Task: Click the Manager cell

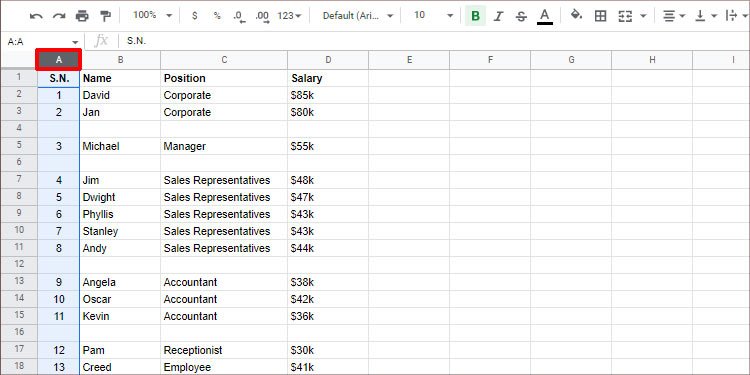Action: [x=224, y=146]
